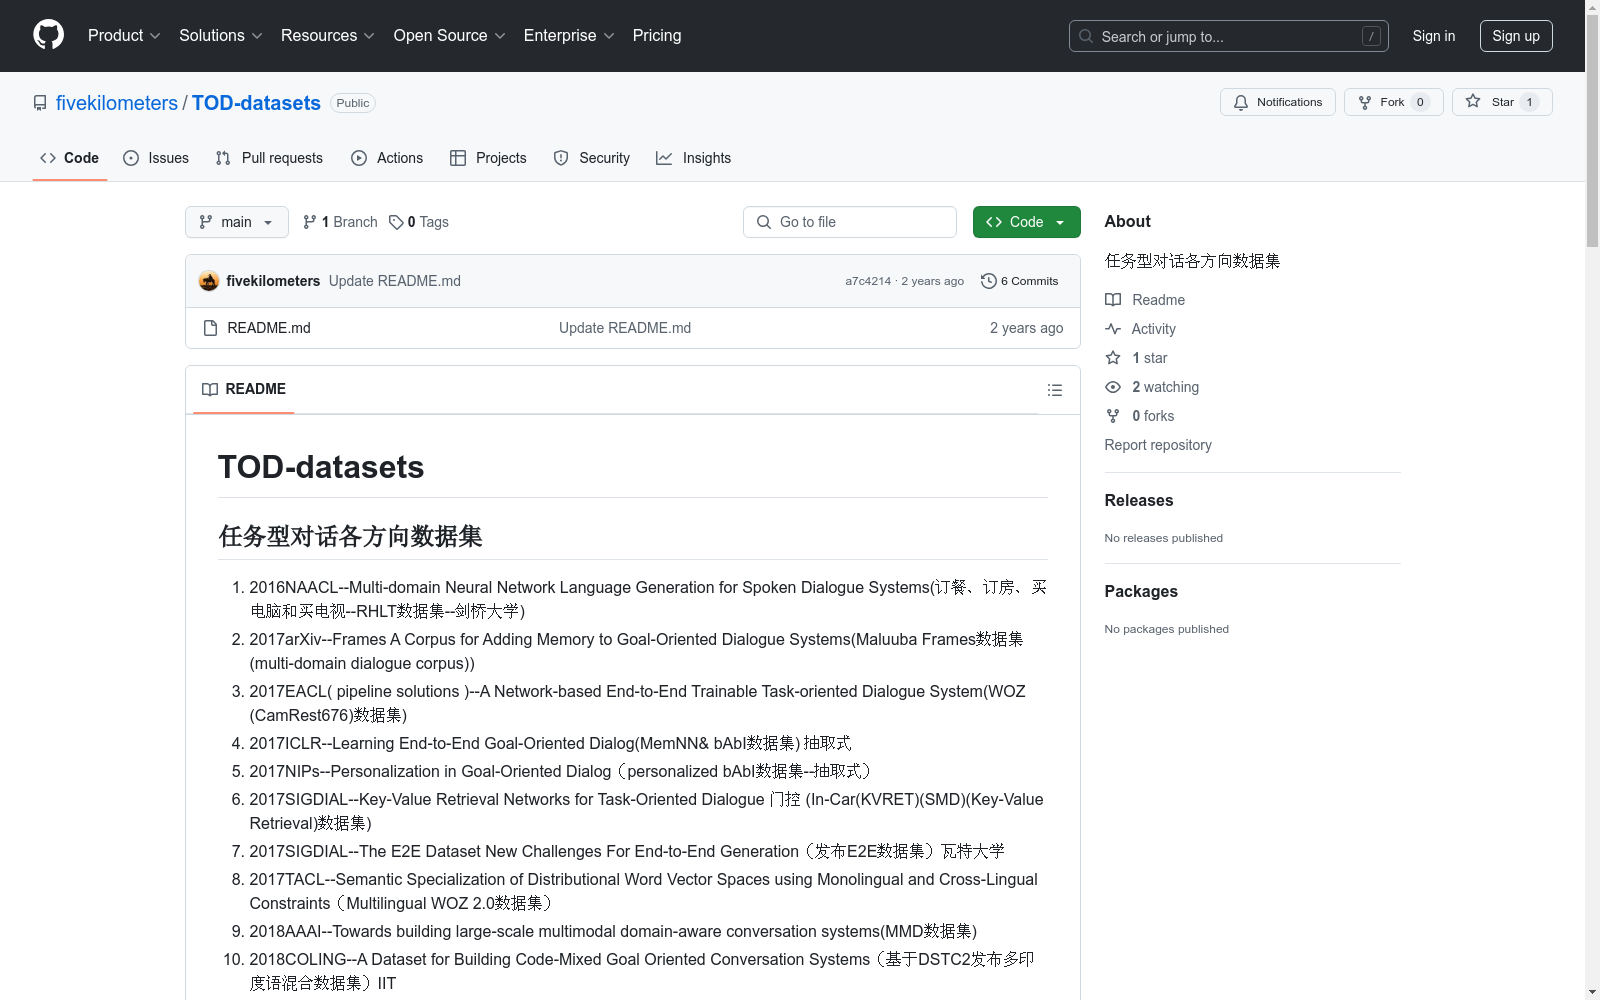Viewport: 1600px width, 1000px height.
Task: Focus the Search or jump to field
Action: pyautogui.click(x=1228, y=36)
